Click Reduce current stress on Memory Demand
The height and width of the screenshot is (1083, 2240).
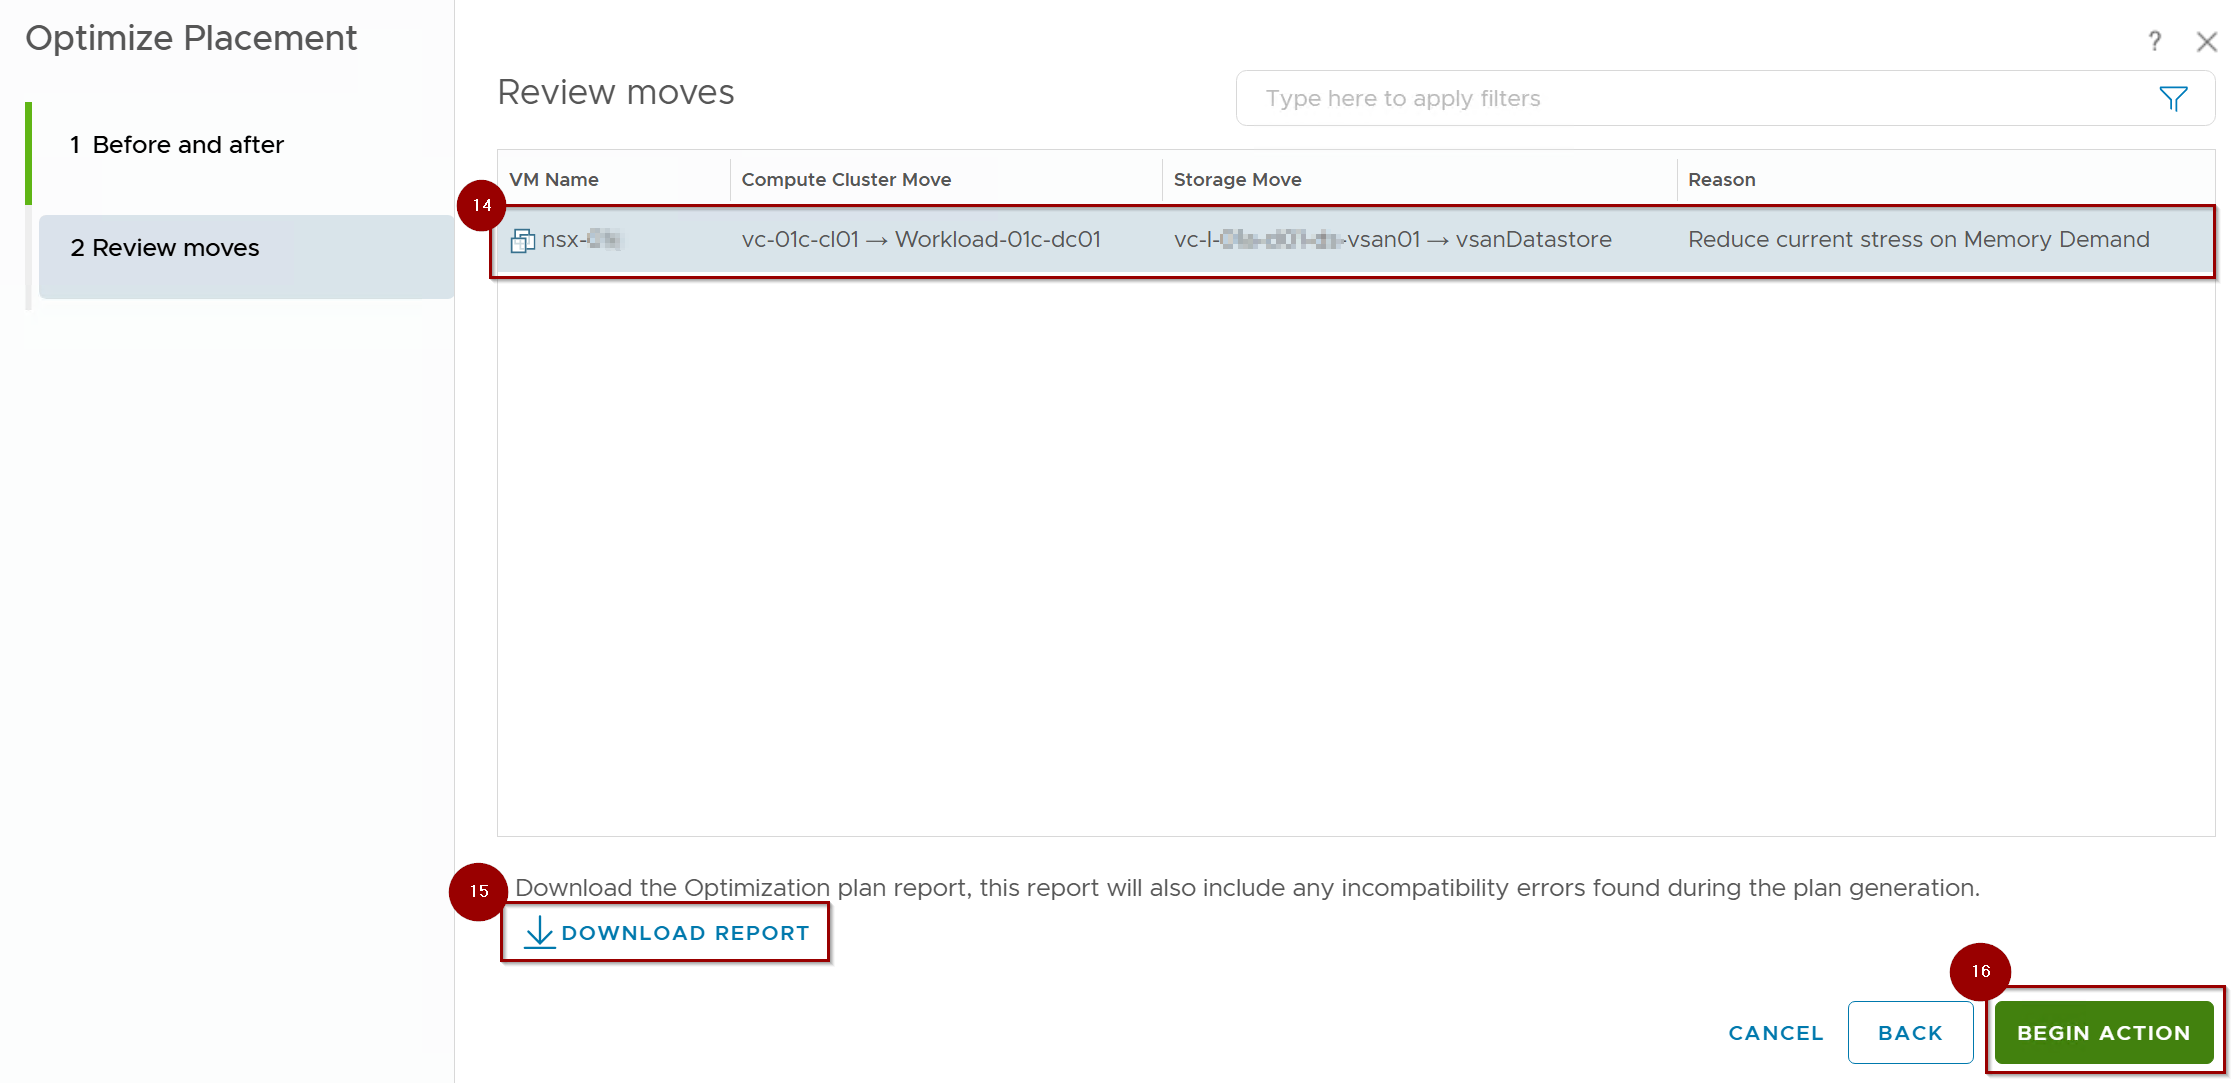(x=1918, y=240)
